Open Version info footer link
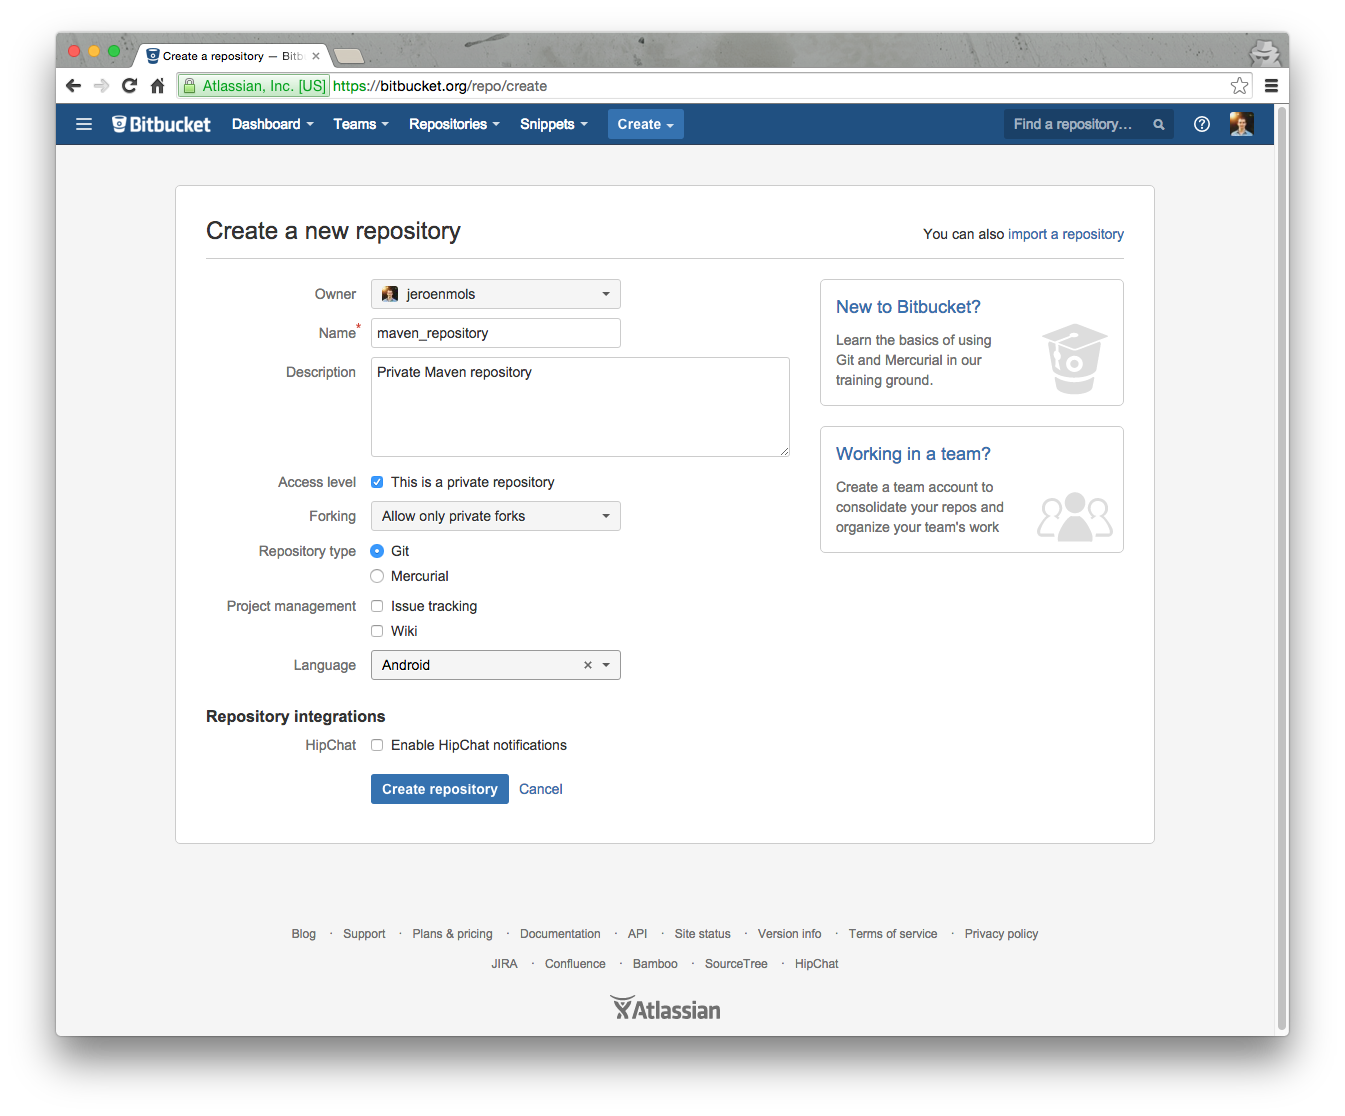The width and height of the screenshot is (1345, 1116). point(790,934)
